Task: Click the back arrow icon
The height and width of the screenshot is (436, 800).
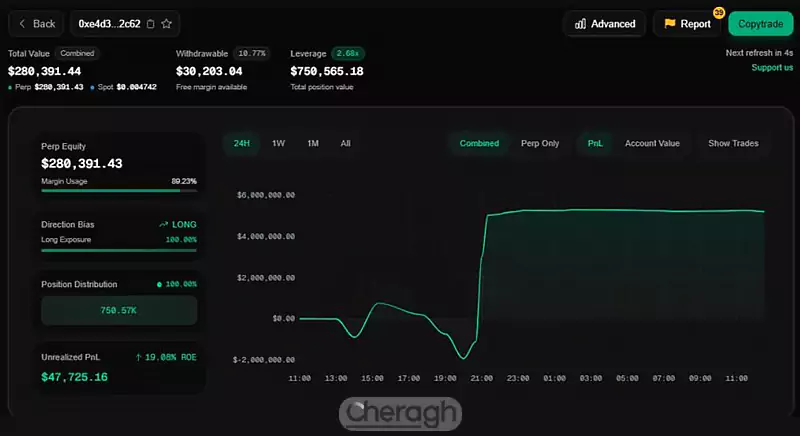Action: tap(22, 23)
